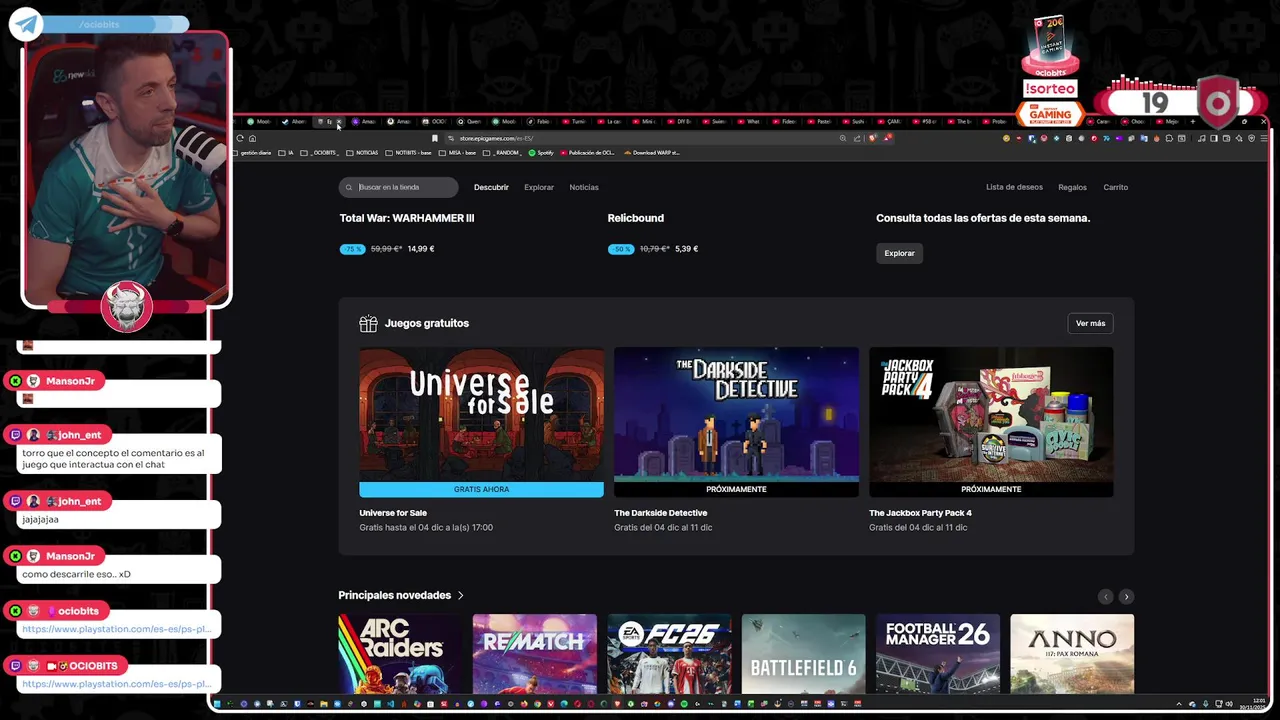Image resolution: width=1280 pixels, height=720 pixels.
Task: Open the extensions puzzle icon in the toolbar
Action: (1169, 138)
